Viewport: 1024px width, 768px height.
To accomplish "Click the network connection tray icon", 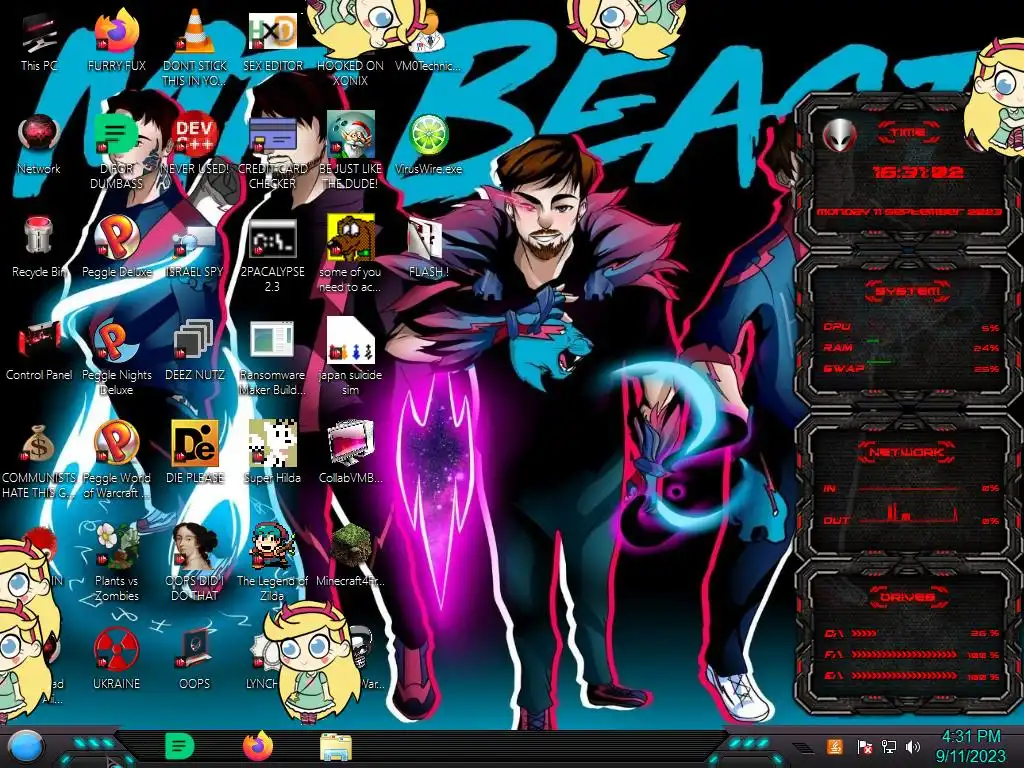I will tap(889, 746).
